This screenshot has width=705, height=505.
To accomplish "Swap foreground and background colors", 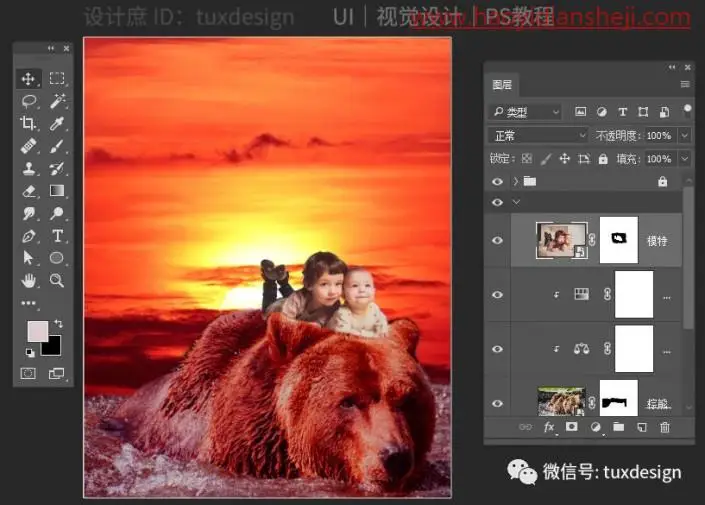I will pyautogui.click(x=58, y=323).
